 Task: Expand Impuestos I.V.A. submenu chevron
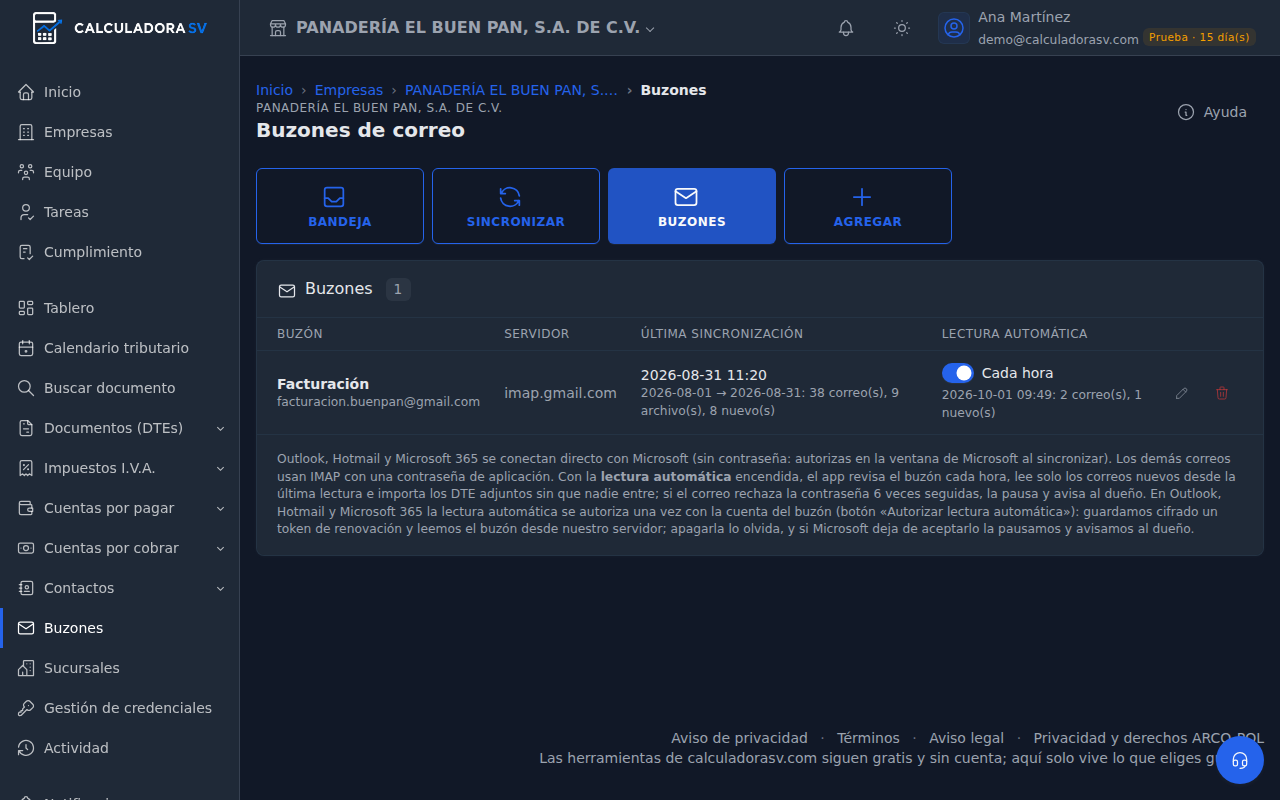pos(221,468)
